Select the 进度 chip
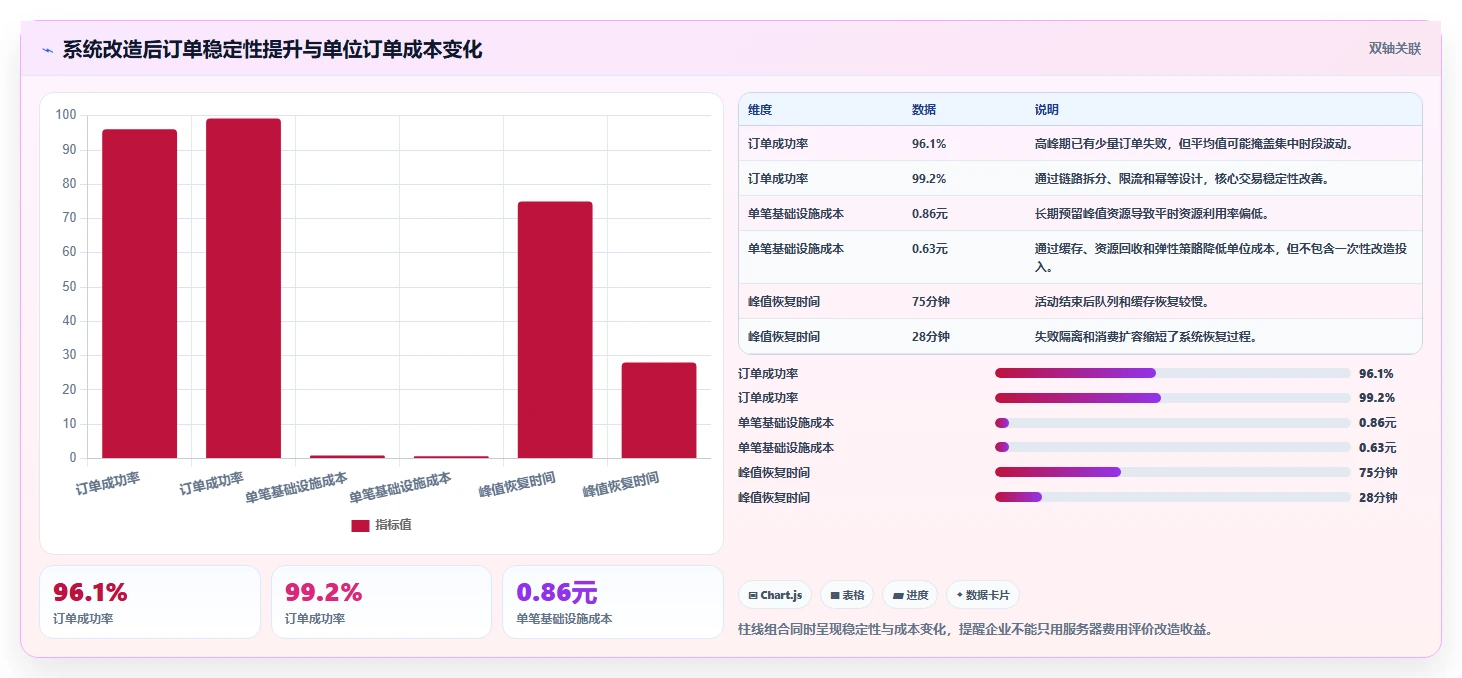This screenshot has height=678, width=1462. [x=910, y=595]
